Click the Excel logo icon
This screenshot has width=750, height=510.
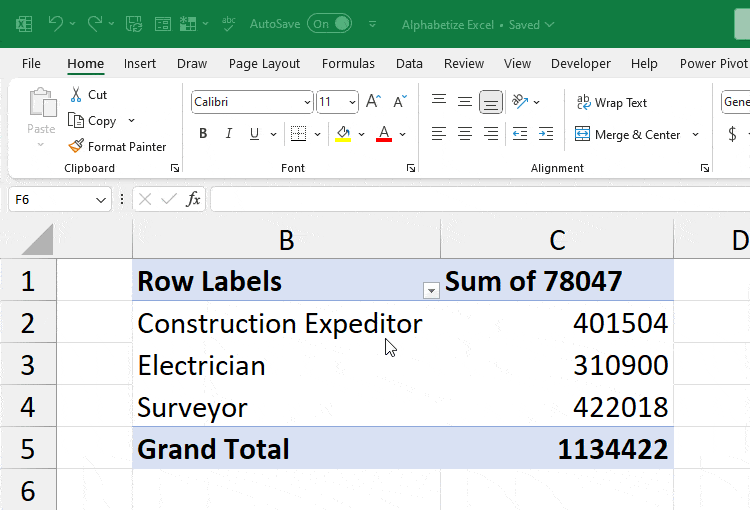pyautogui.click(x=24, y=24)
